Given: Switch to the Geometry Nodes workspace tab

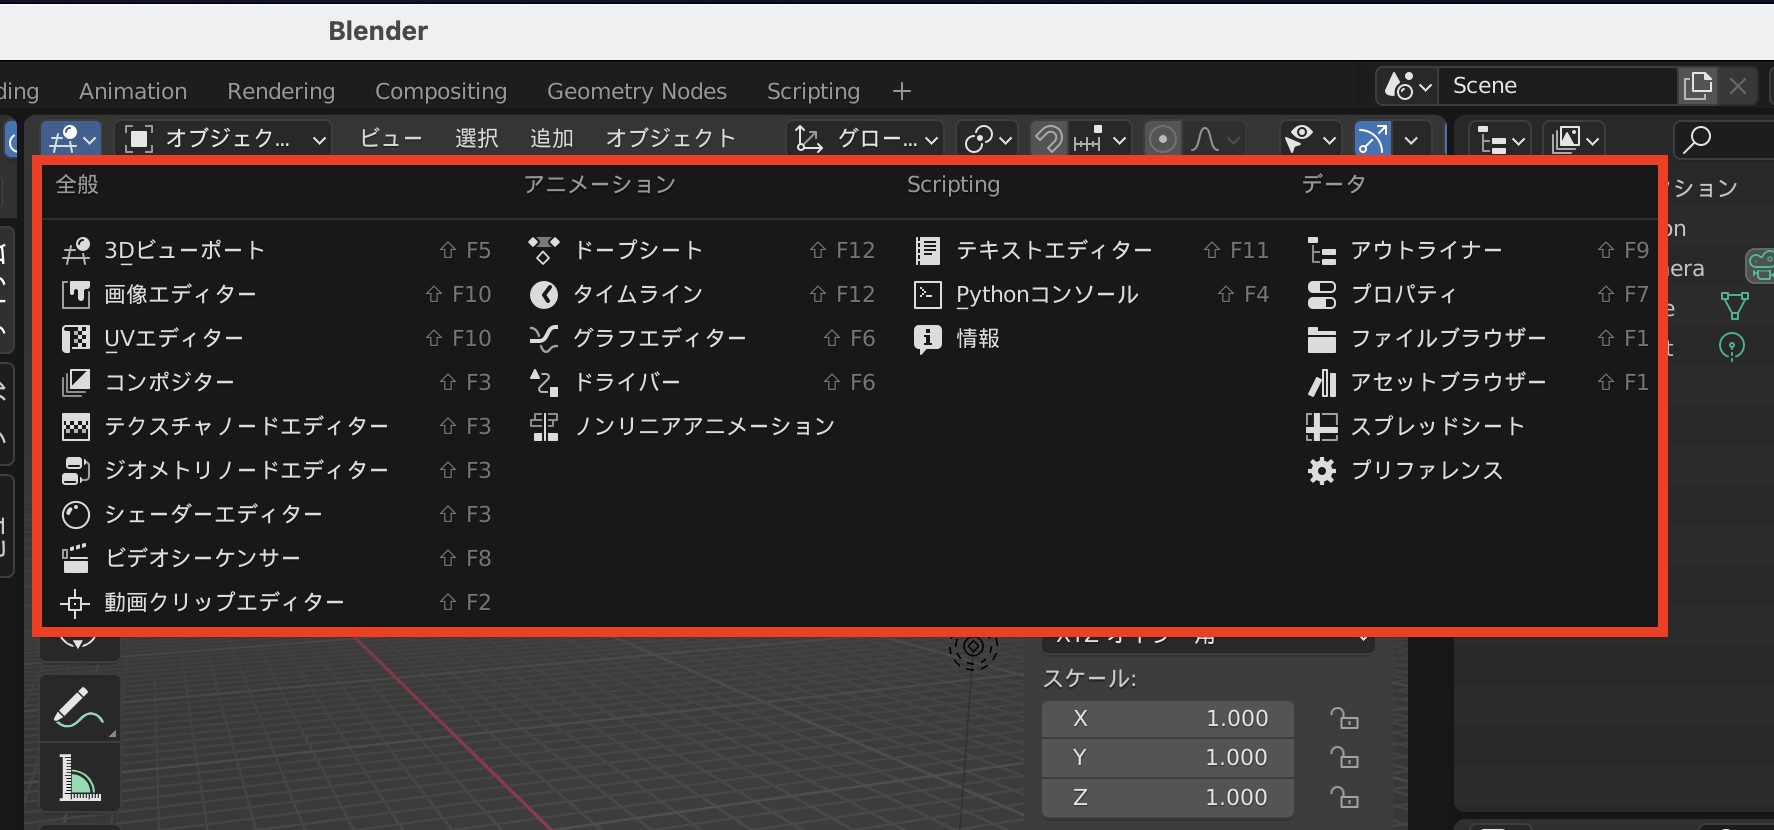Looking at the screenshot, I should (636, 91).
